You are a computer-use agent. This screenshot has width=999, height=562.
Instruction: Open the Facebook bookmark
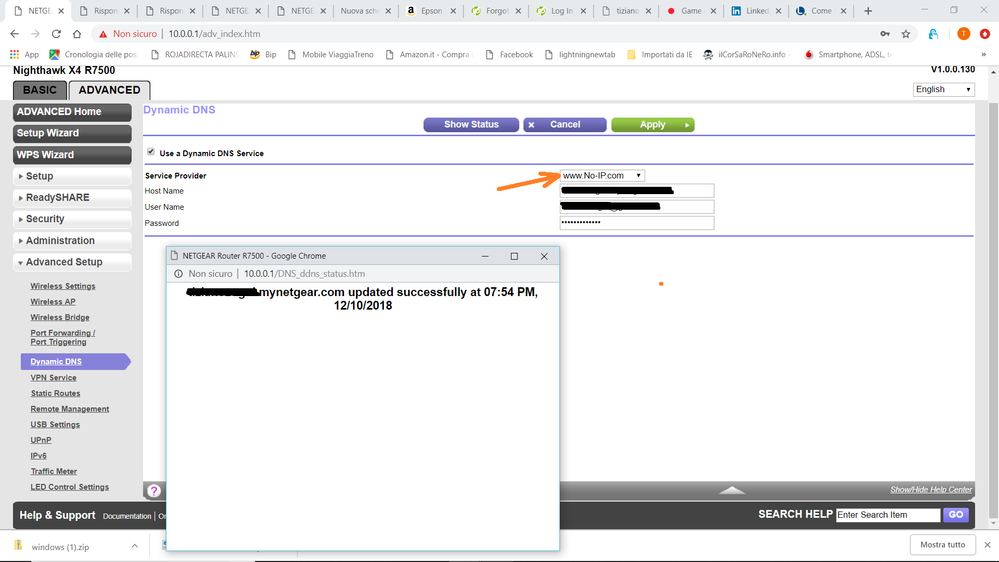(x=509, y=55)
